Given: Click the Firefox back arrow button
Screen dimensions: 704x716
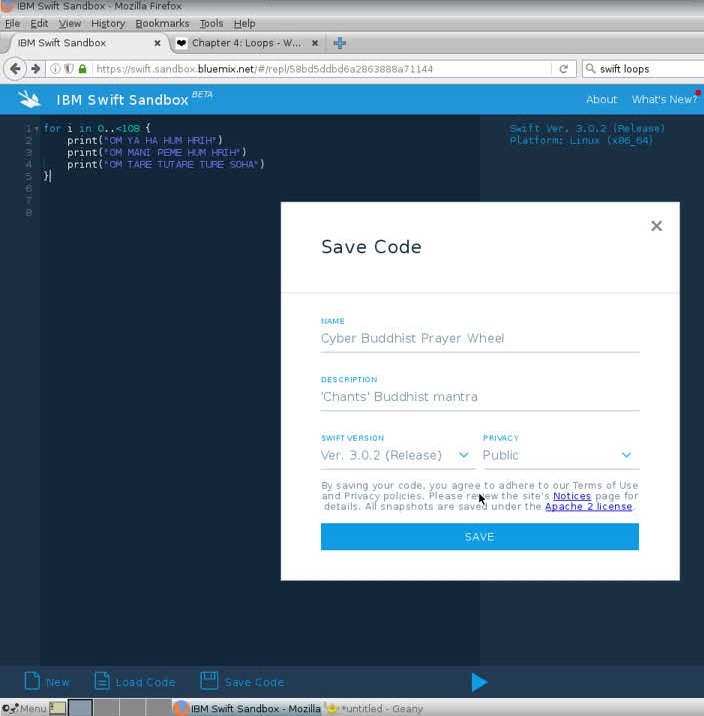Looking at the screenshot, I should coord(15,69).
